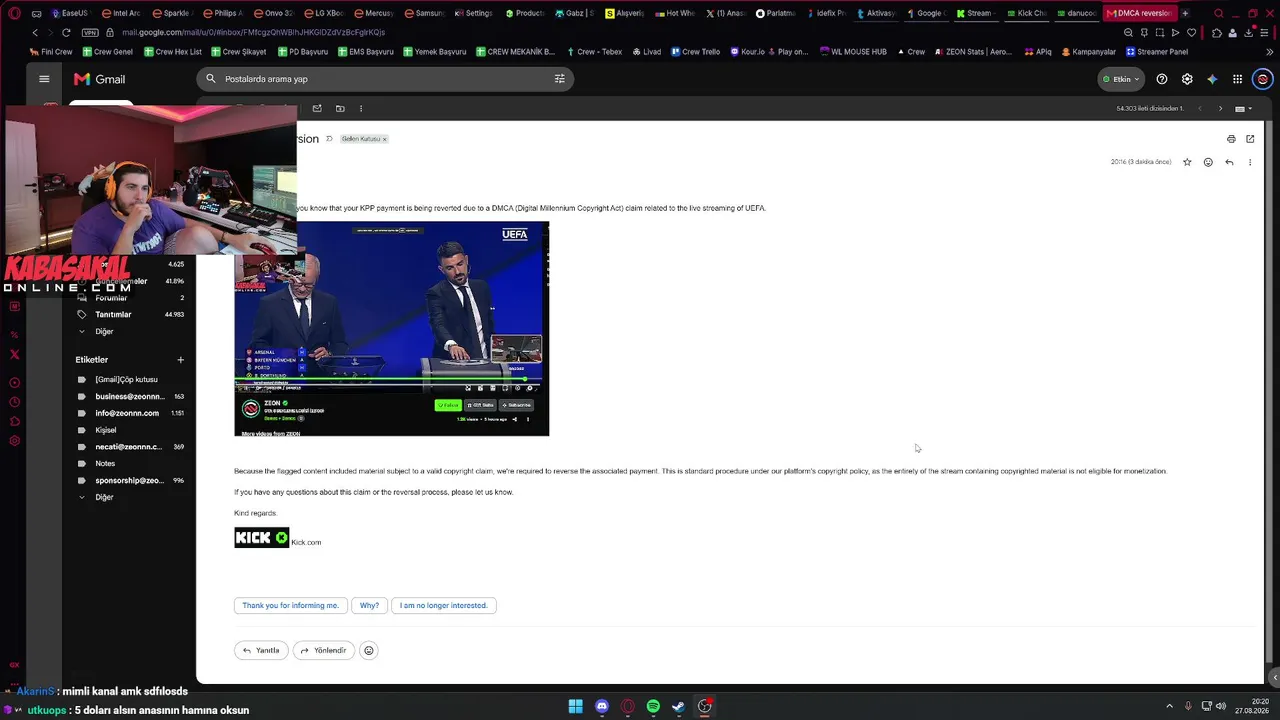Screen dimensions: 1280x720
Task: Open Gmail support help icon
Action: tap(1162, 79)
